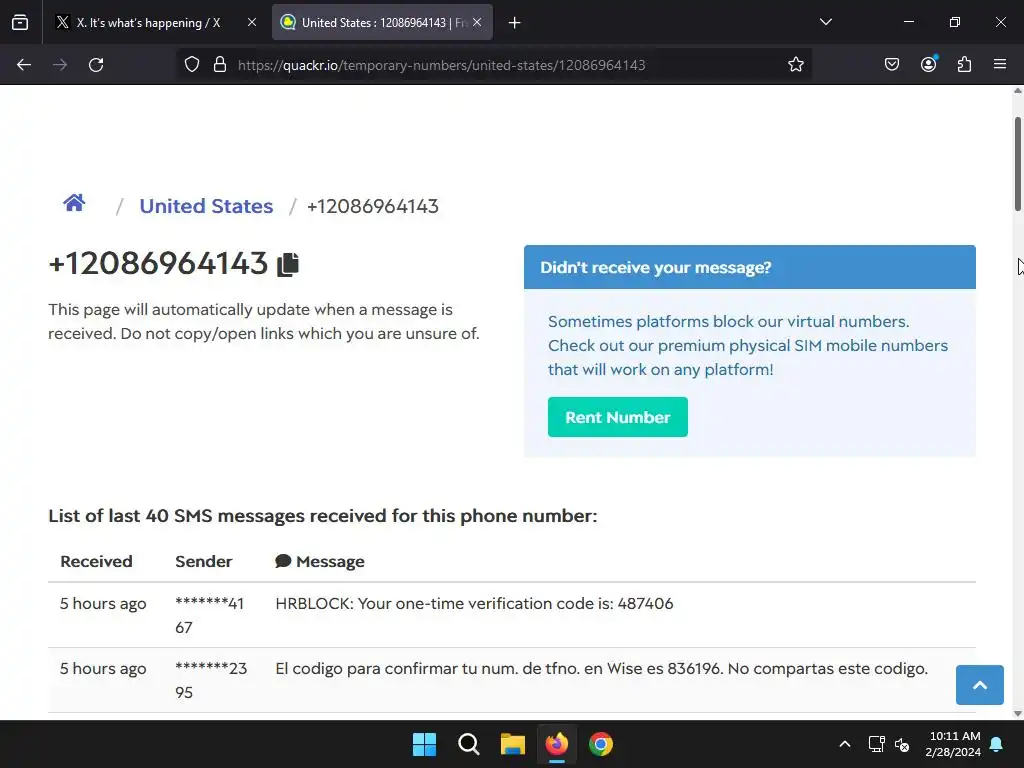
Task: Go forward one page
Action: coord(60,65)
